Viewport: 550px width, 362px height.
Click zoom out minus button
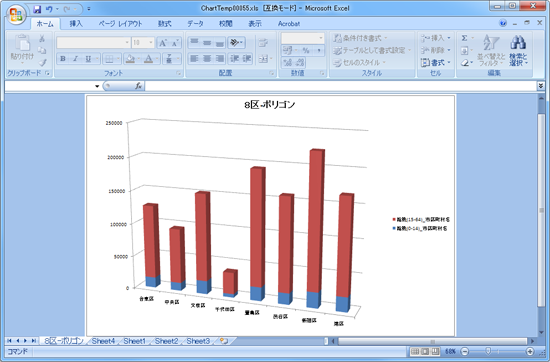coord(464,351)
